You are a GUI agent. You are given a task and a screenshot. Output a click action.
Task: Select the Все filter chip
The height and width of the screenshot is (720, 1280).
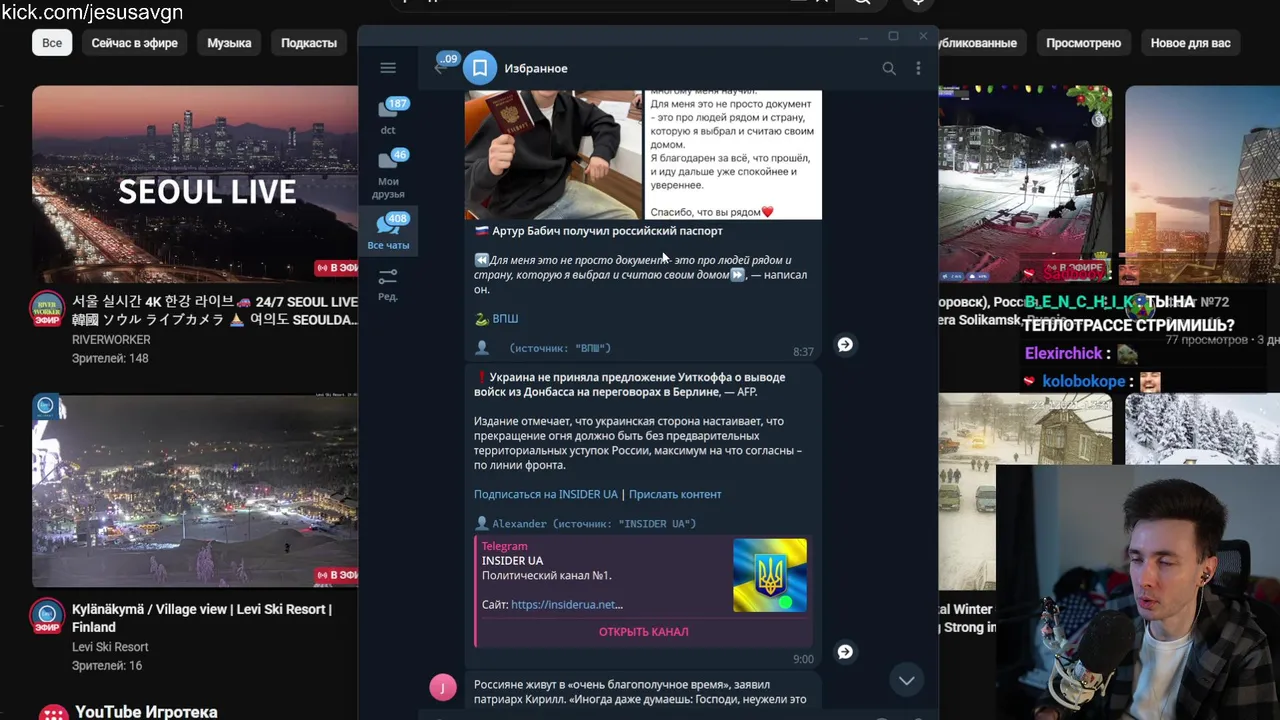[52, 43]
